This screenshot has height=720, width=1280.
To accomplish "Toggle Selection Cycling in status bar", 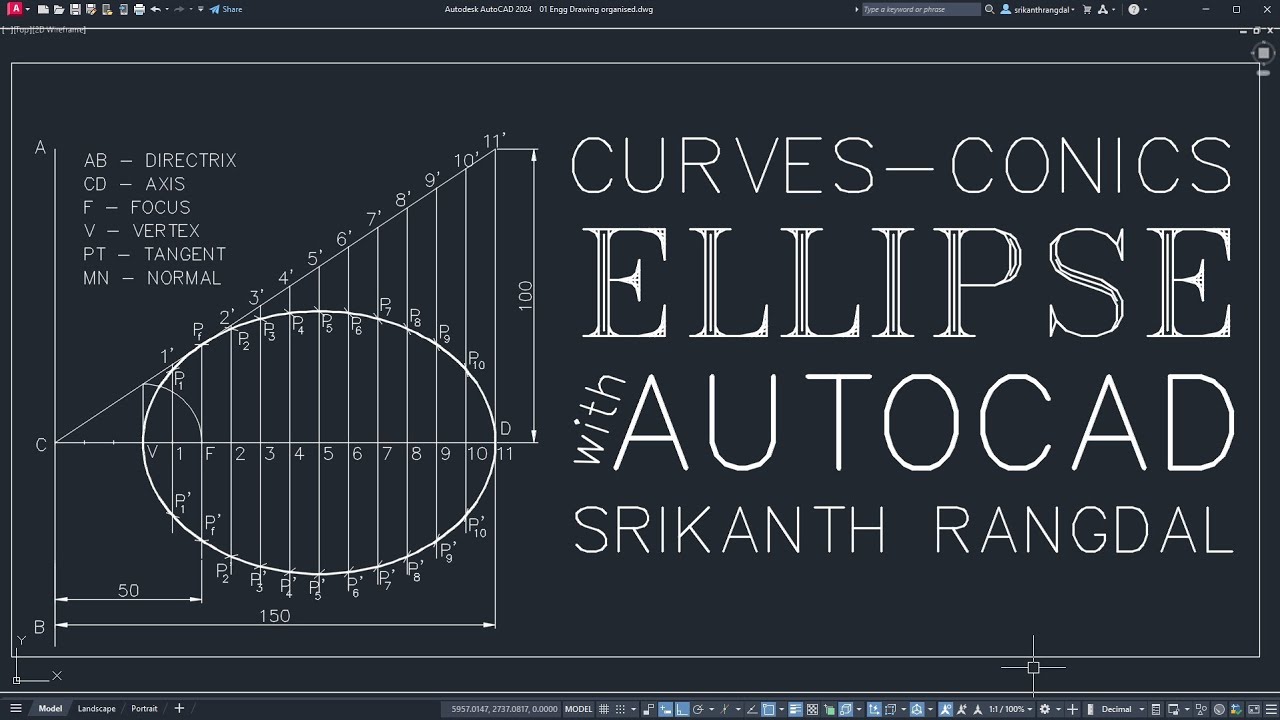I will pos(828,709).
